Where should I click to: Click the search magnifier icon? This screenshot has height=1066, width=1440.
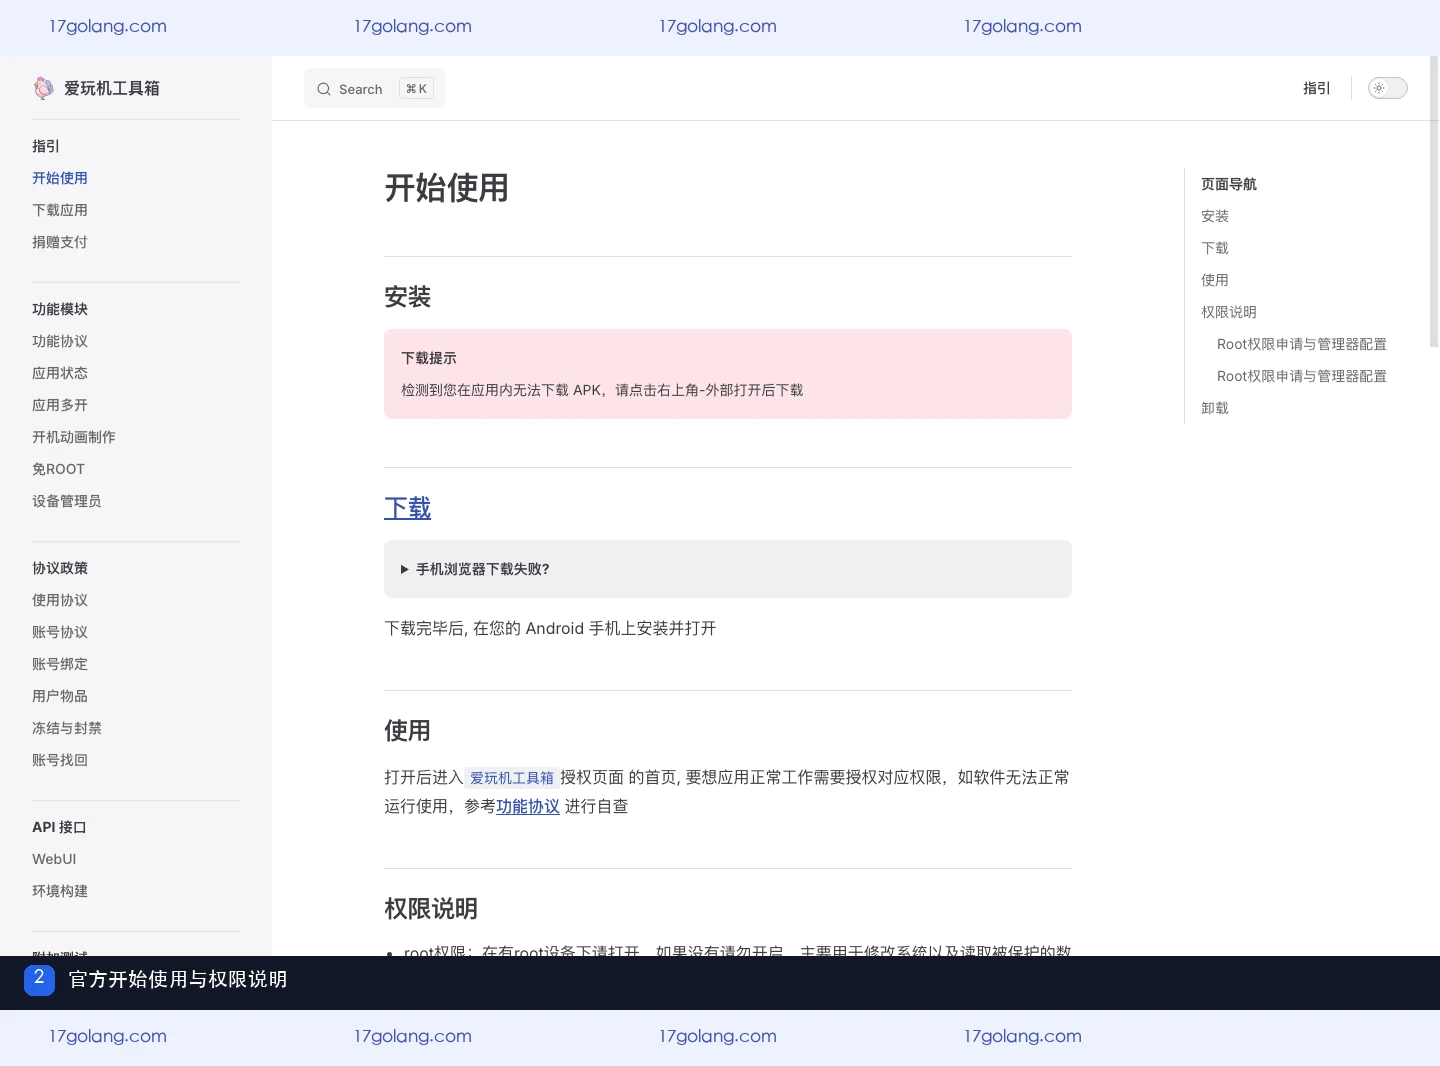[x=324, y=89]
